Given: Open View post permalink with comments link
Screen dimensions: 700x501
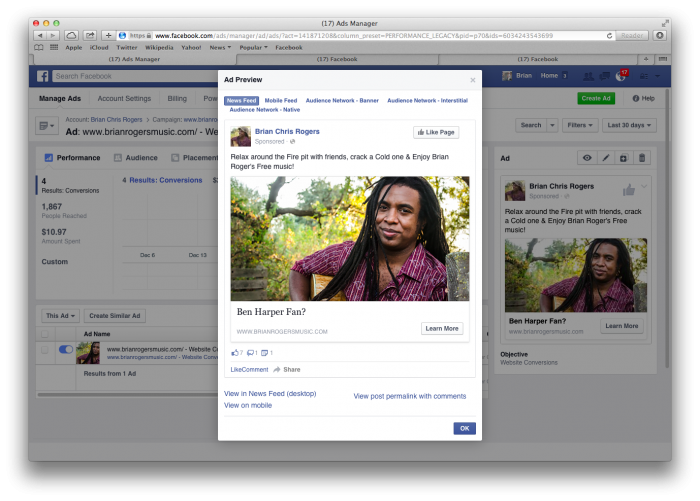Looking at the screenshot, I should tap(410, 396).
